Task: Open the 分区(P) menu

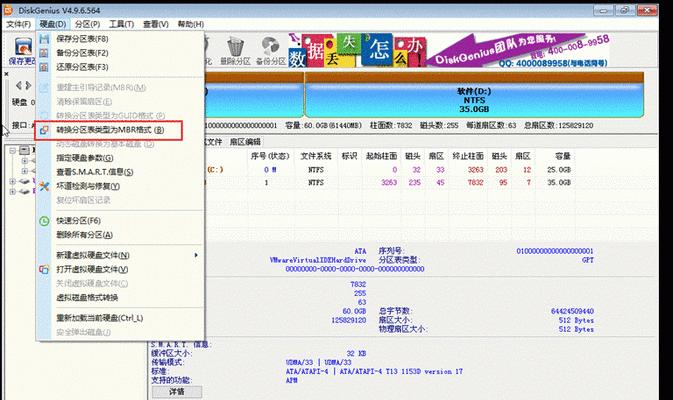Action: click(x=87, y=24)
